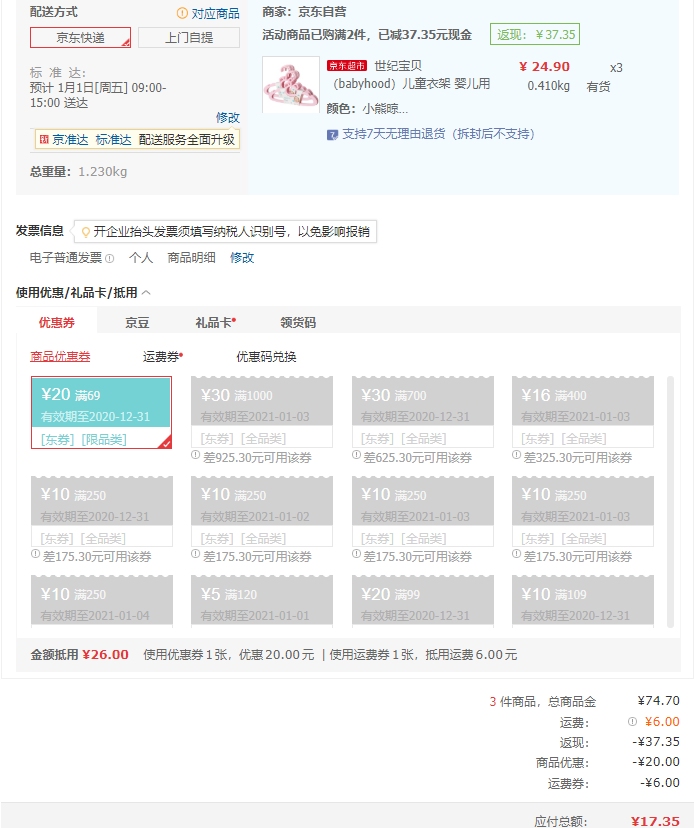
Task: Click info icon beside 差925.30元可用该券
Action: coord(195,455)
